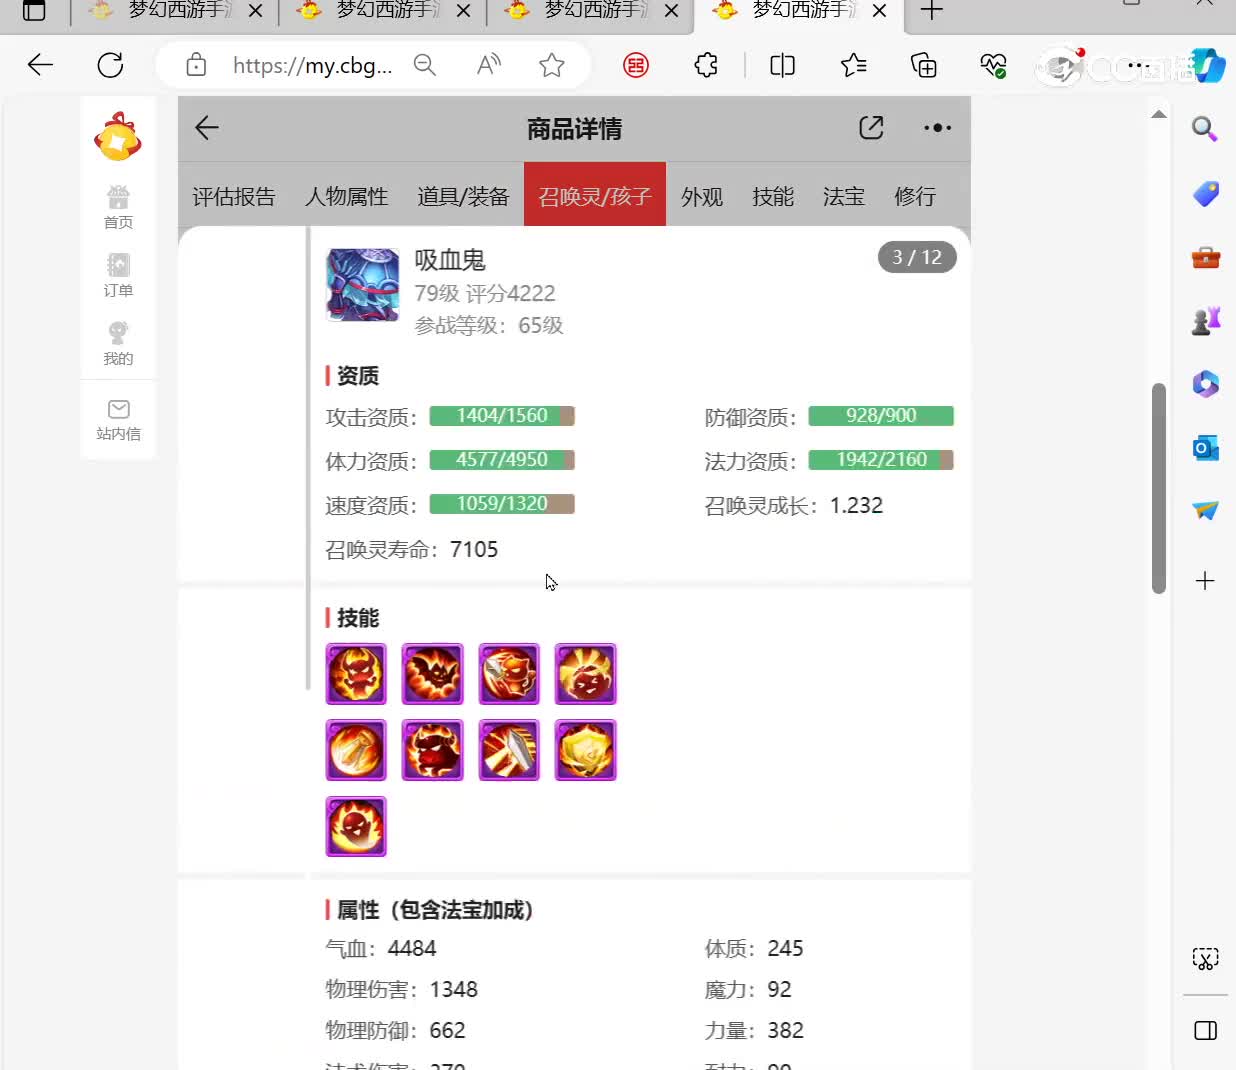Click screenshot tool icon in sidebar

point(1205,959)
